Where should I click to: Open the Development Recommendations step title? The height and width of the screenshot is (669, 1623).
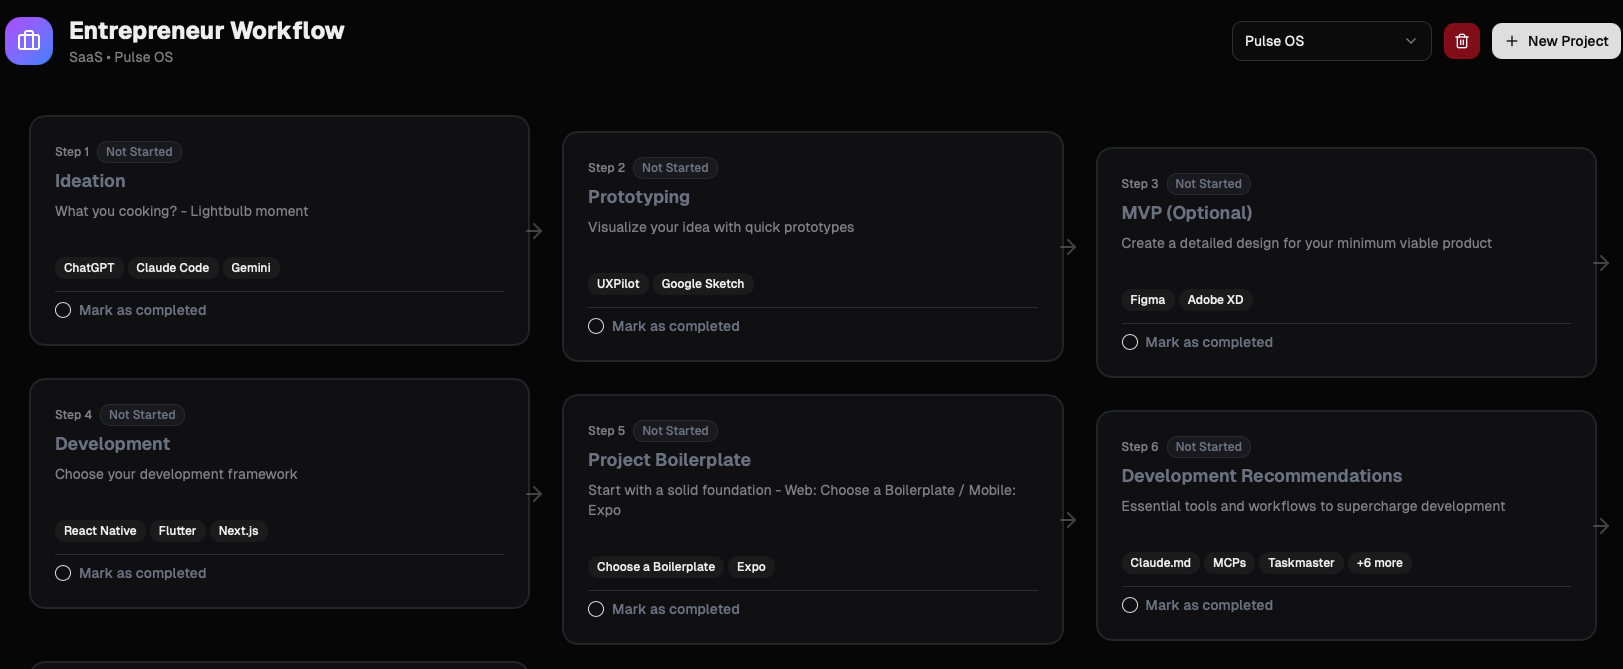click(1261, 476)
